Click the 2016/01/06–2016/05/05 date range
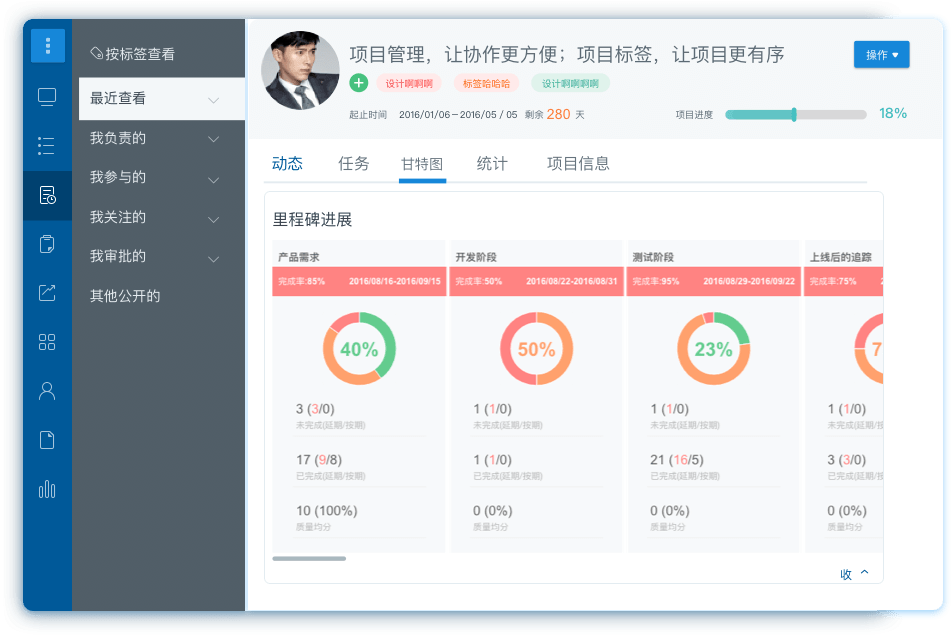The image size is (951, 638). coord(458,115)
